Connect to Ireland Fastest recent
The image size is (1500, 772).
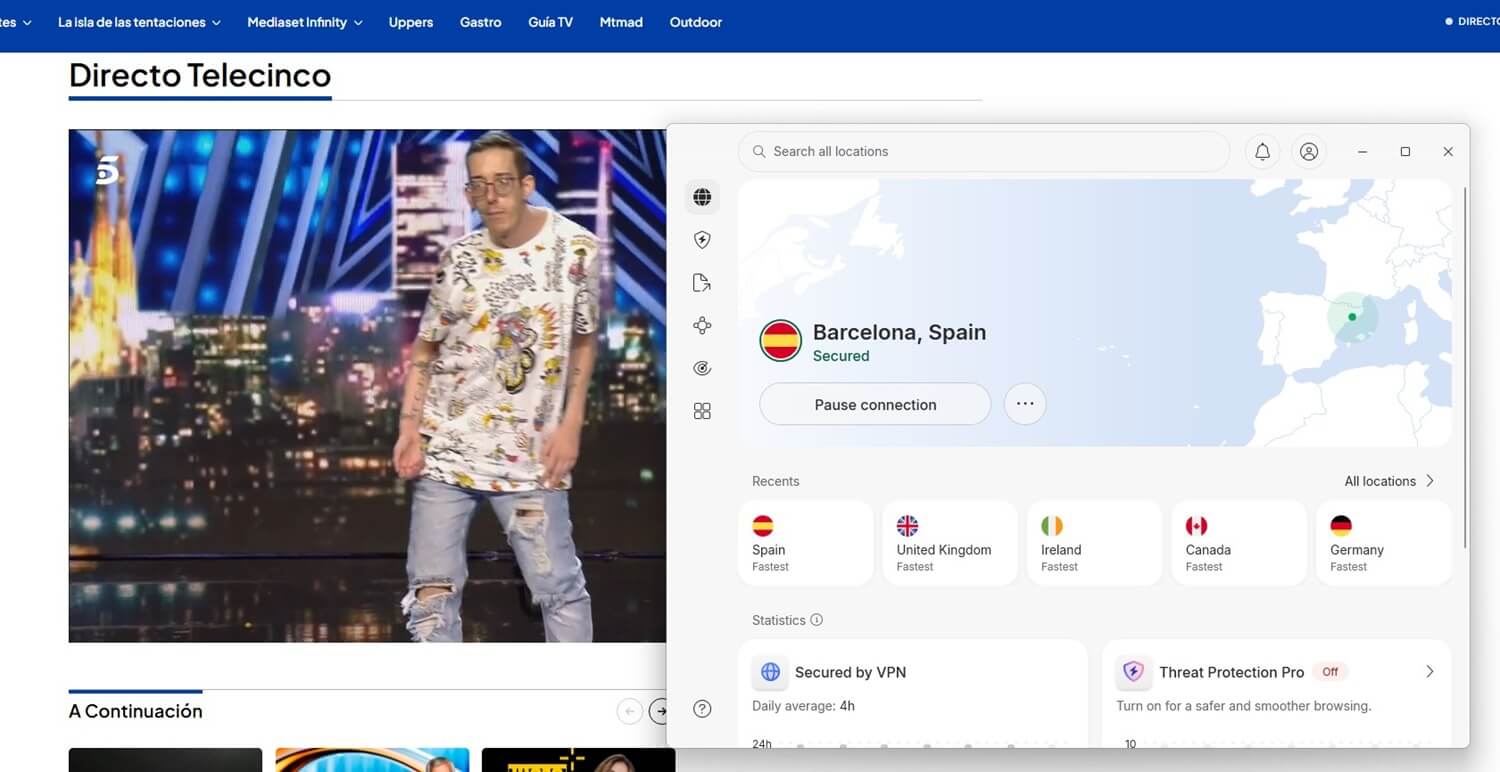point(1095,543)
